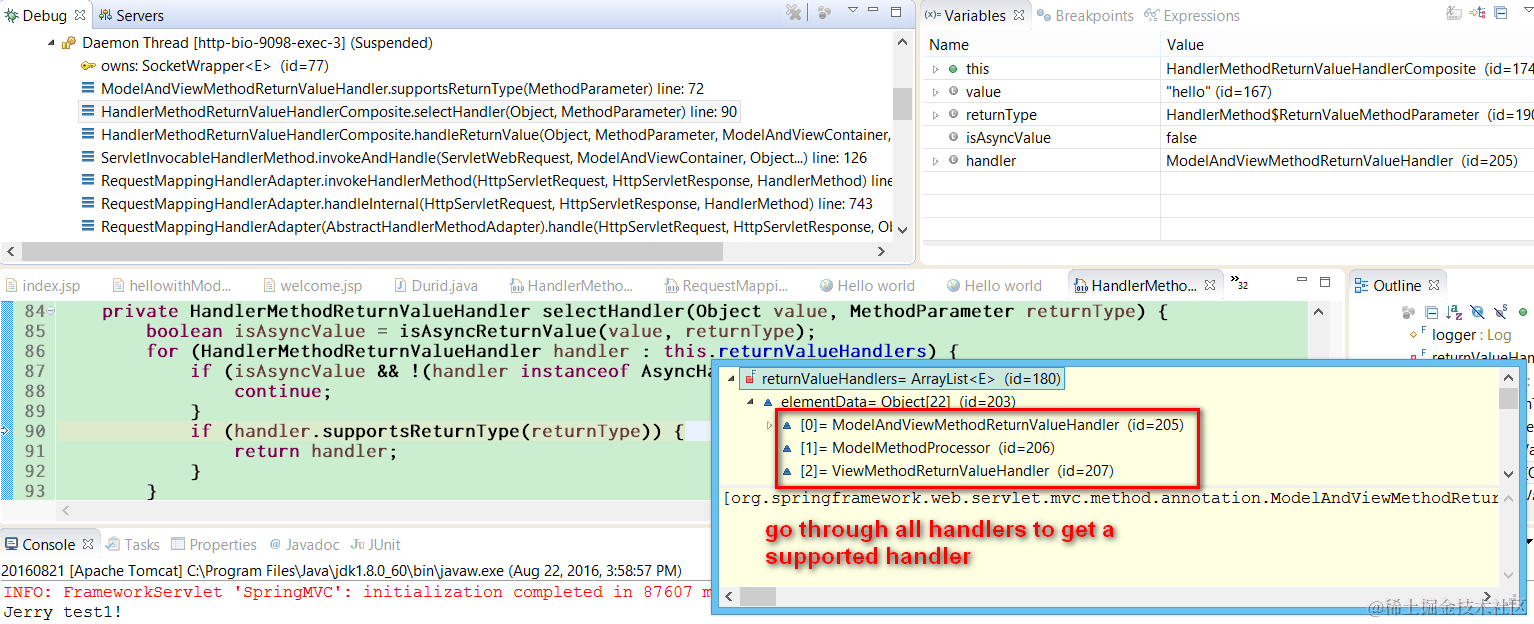1534x624 pixels.
Task: Open the Breakpoints tab
Action: coord(1086,15)
